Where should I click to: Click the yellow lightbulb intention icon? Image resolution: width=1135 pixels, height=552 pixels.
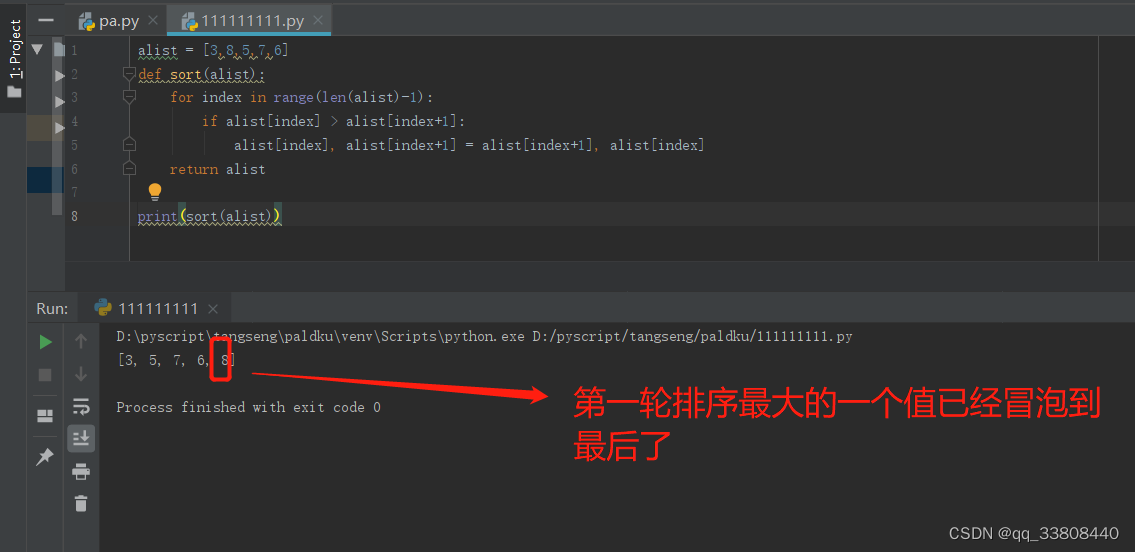155,192
